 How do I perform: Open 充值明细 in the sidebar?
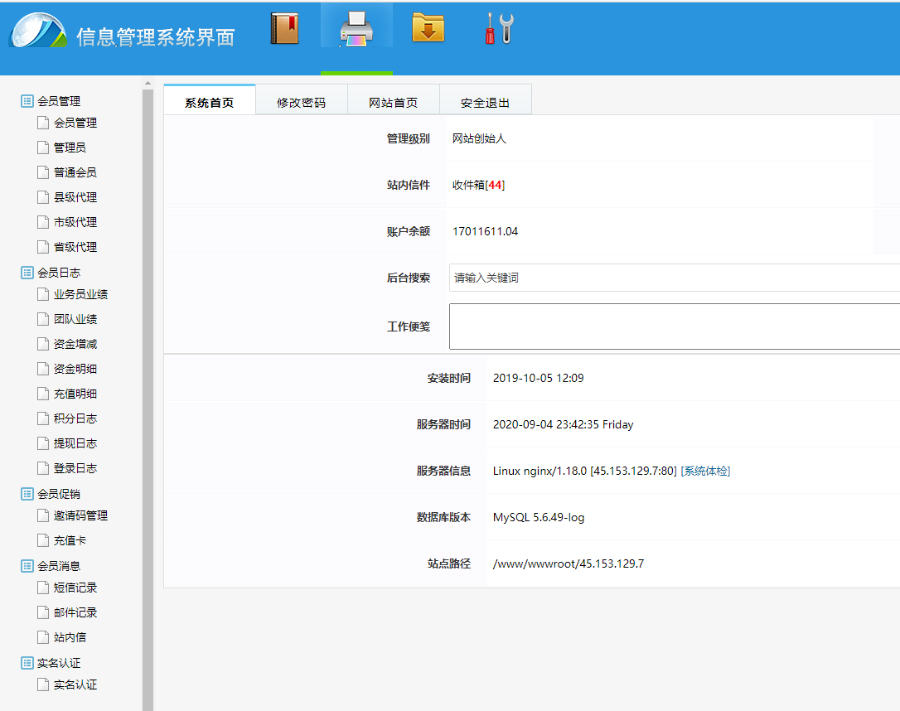(x=75, y=394)
